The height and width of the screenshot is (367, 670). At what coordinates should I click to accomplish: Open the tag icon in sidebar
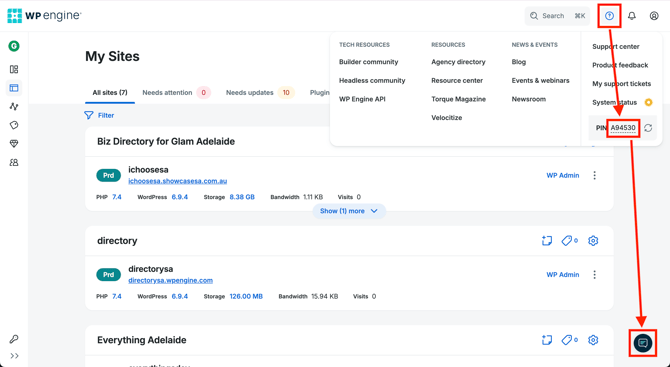14,125
